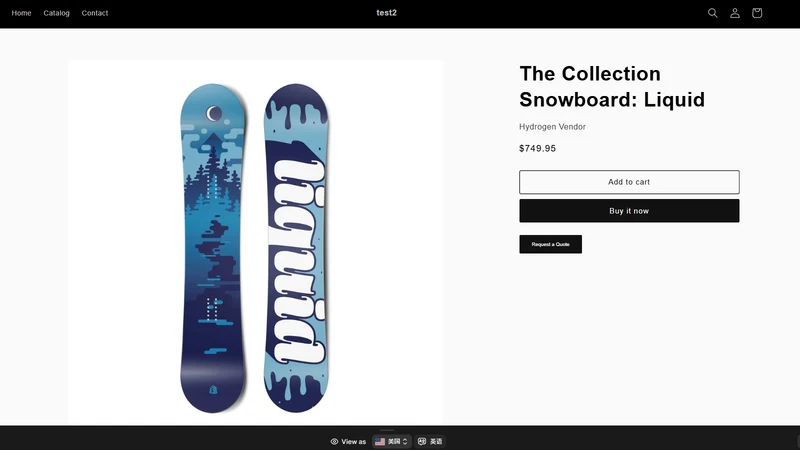
Task: Click the Buy it now button
Action: click(x=629, y=211)
